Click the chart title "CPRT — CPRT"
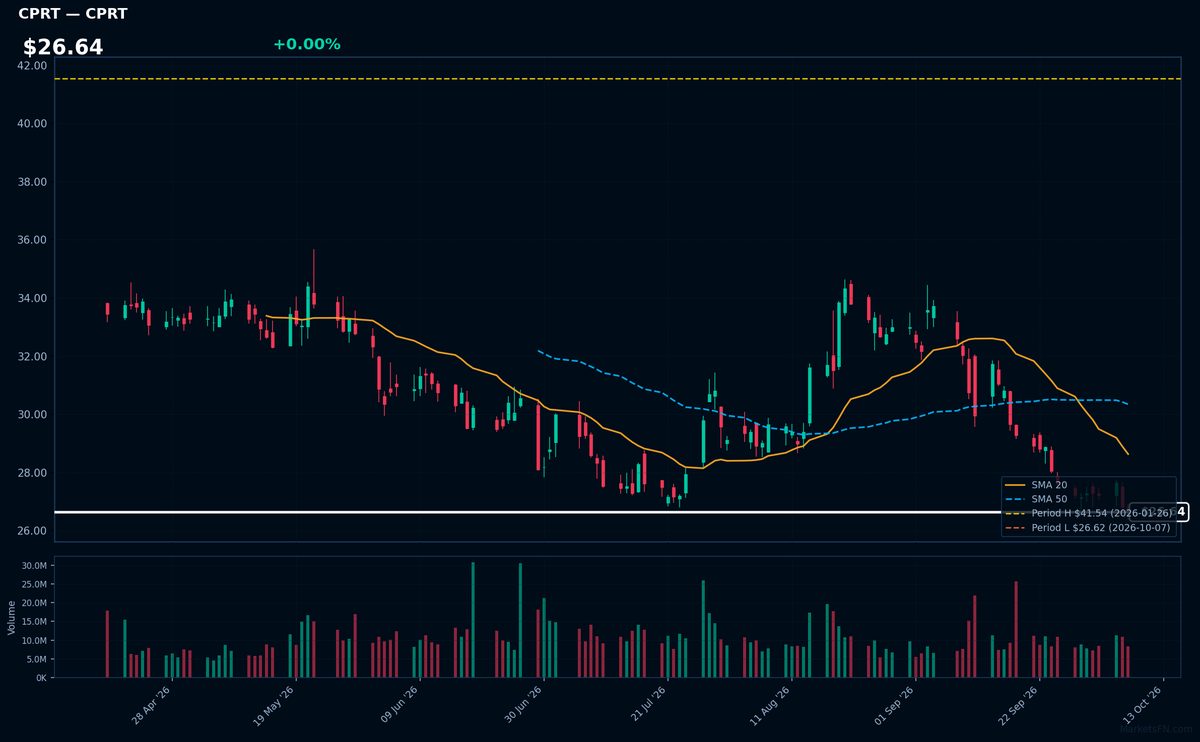The image size is (1200, 742). tap(73, 14)
